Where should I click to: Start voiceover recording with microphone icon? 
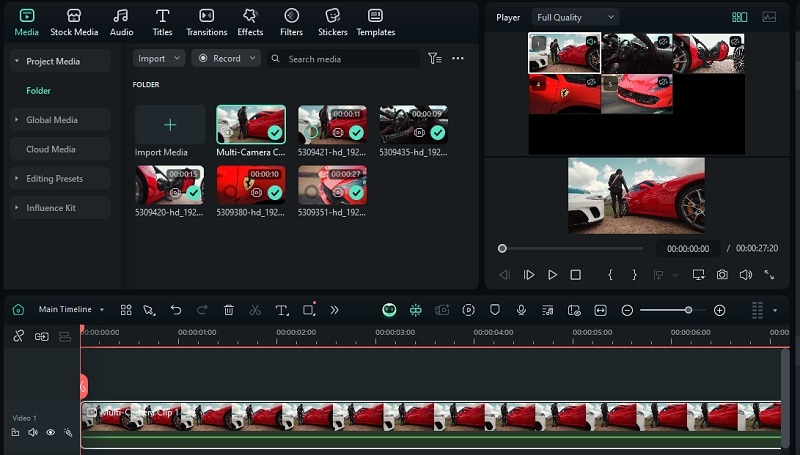pyautogui.click(x=521, y=310)
